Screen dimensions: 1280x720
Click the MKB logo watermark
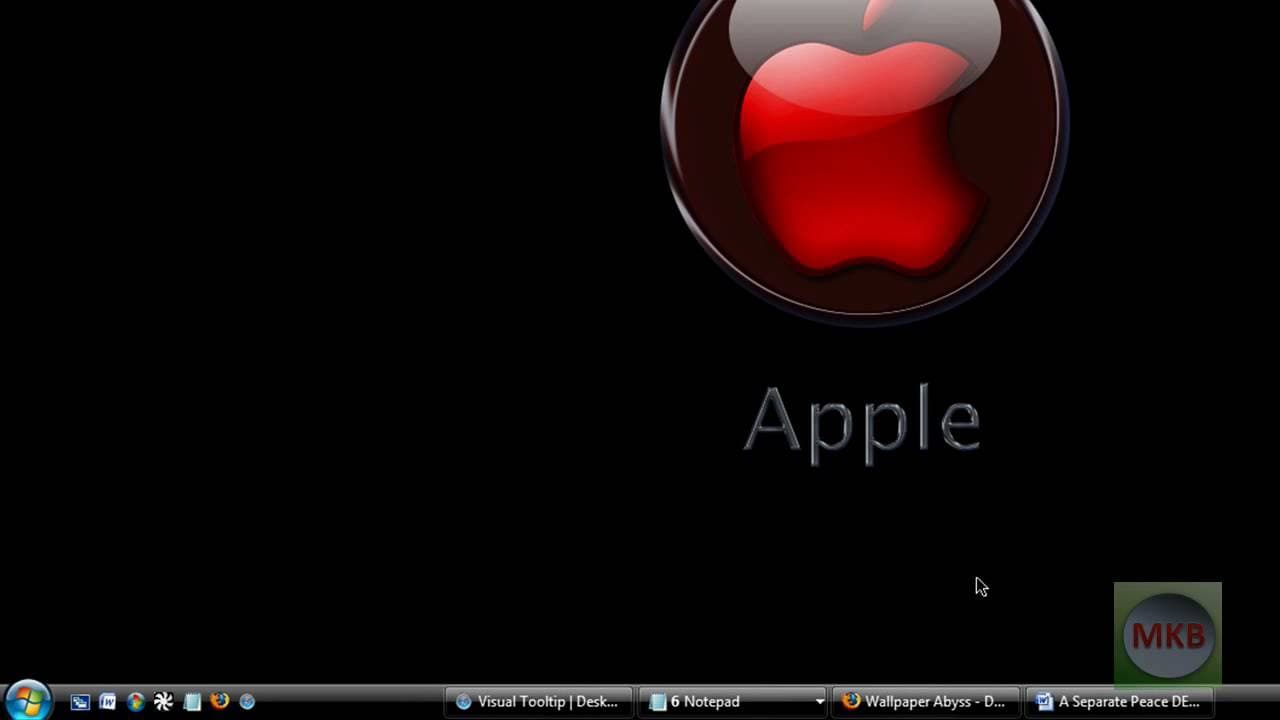(x=1167, y=635)
